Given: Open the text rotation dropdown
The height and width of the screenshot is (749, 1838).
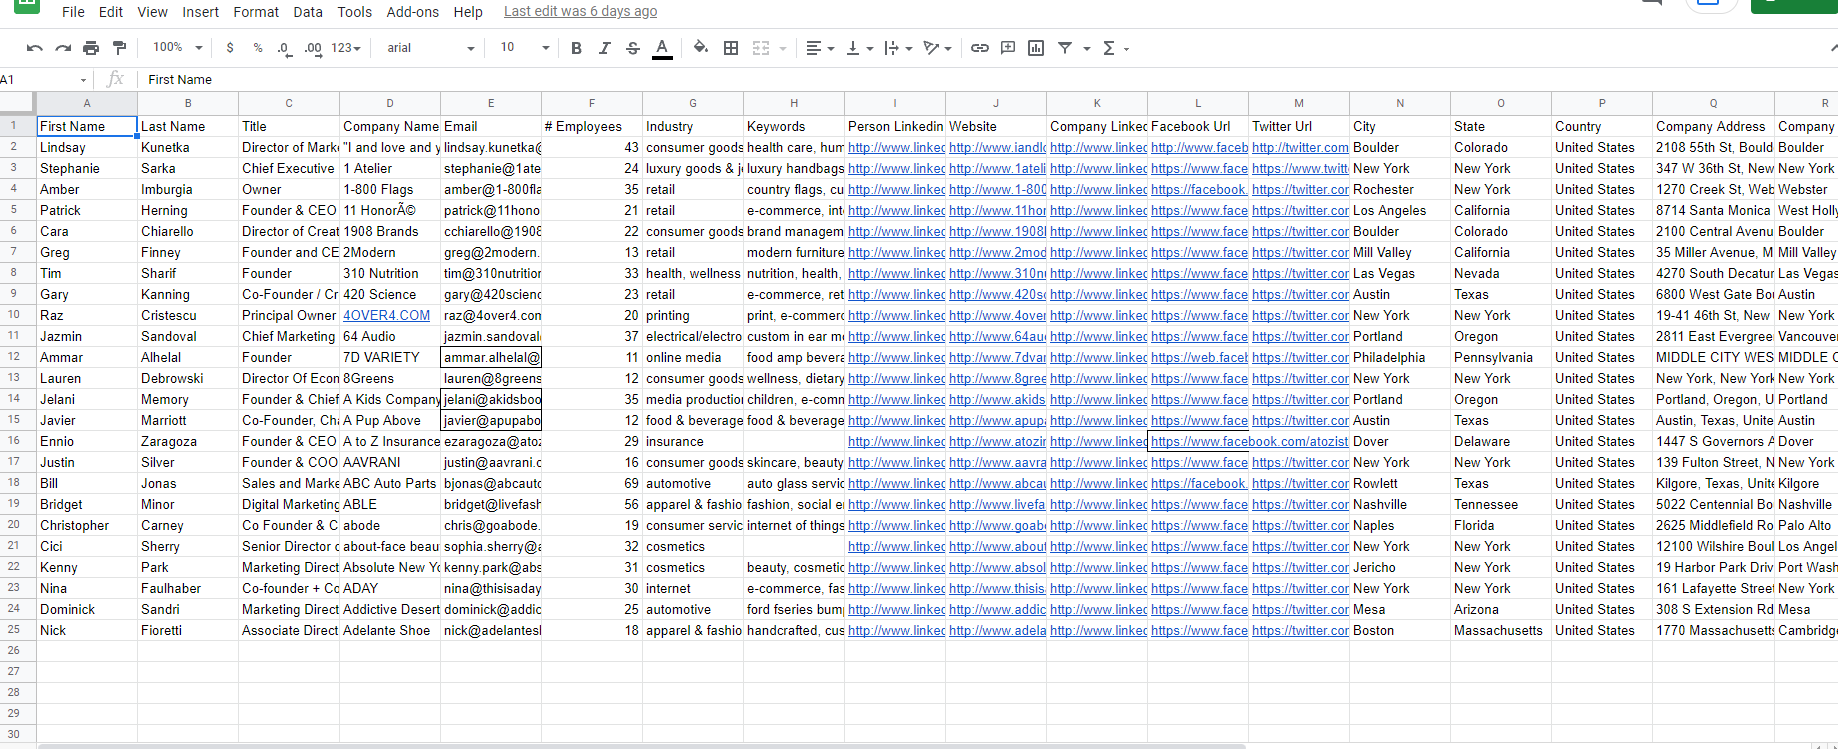Looking at the screenshot, I should (937, 48).
